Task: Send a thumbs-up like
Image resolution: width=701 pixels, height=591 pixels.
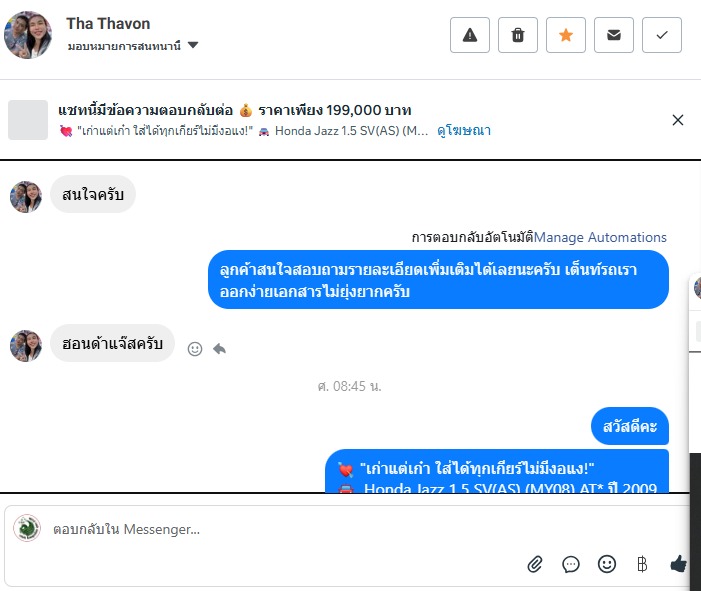Action: coord(679,564)
